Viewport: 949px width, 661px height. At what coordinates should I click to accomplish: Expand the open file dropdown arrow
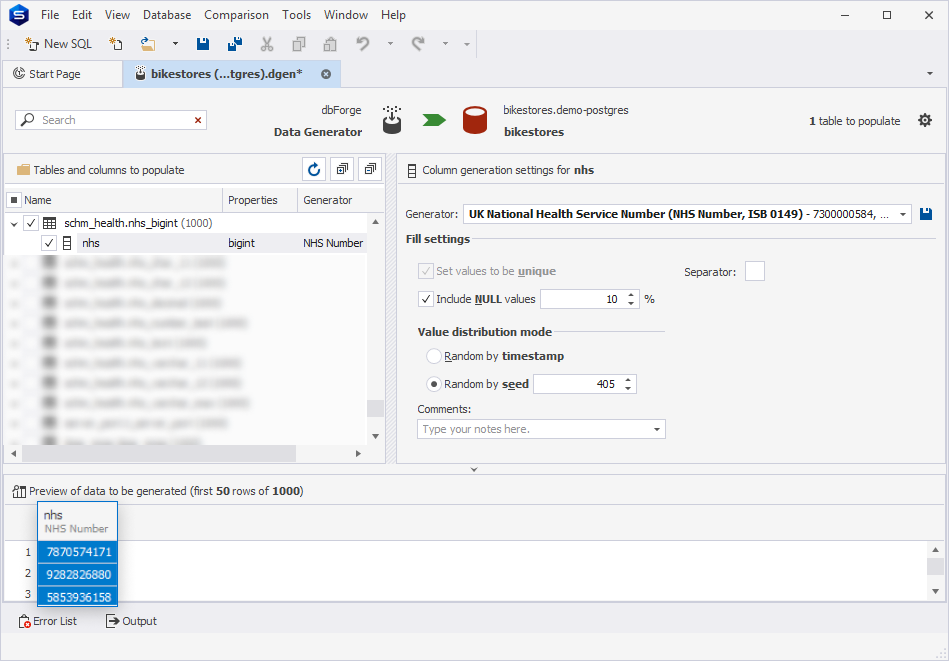pos(175,44)
